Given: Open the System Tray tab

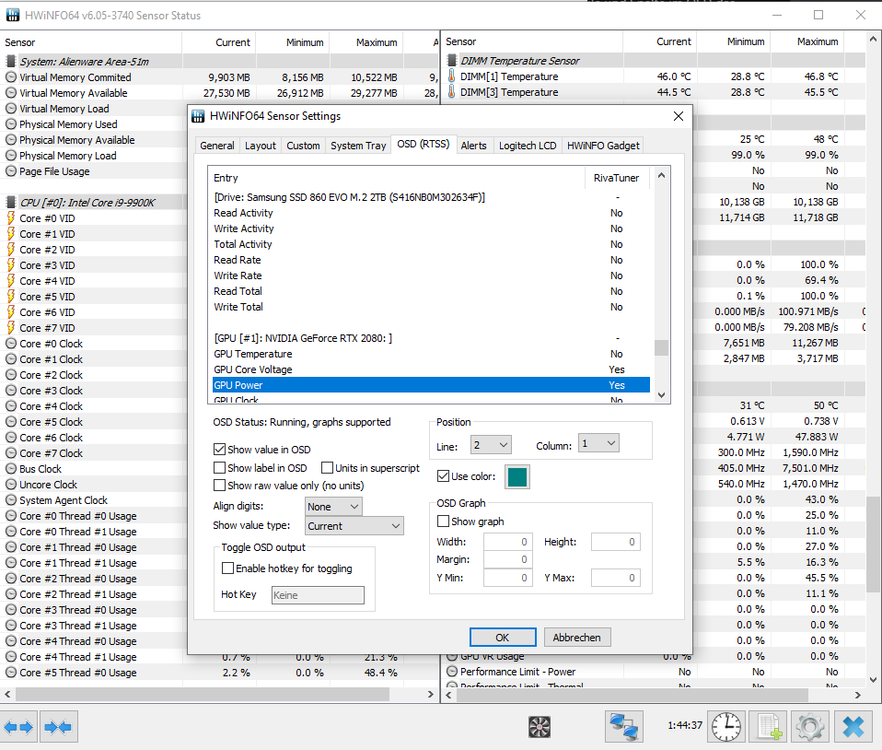Looking at the screenshot, I should [358, 145].
